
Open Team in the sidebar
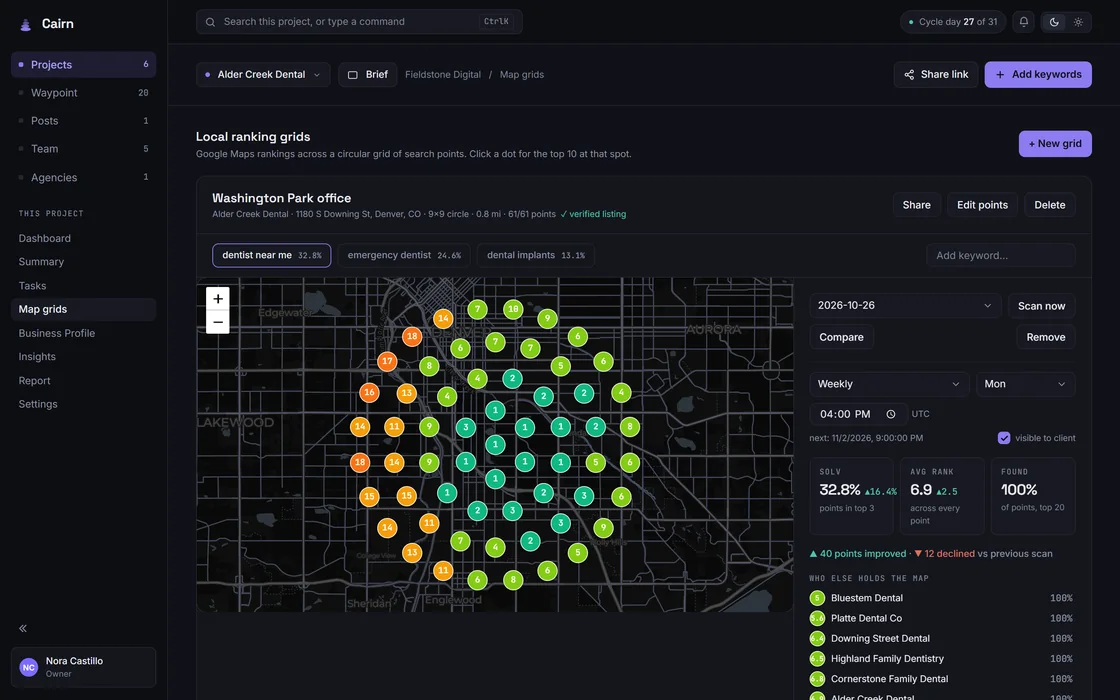[84, 149]
